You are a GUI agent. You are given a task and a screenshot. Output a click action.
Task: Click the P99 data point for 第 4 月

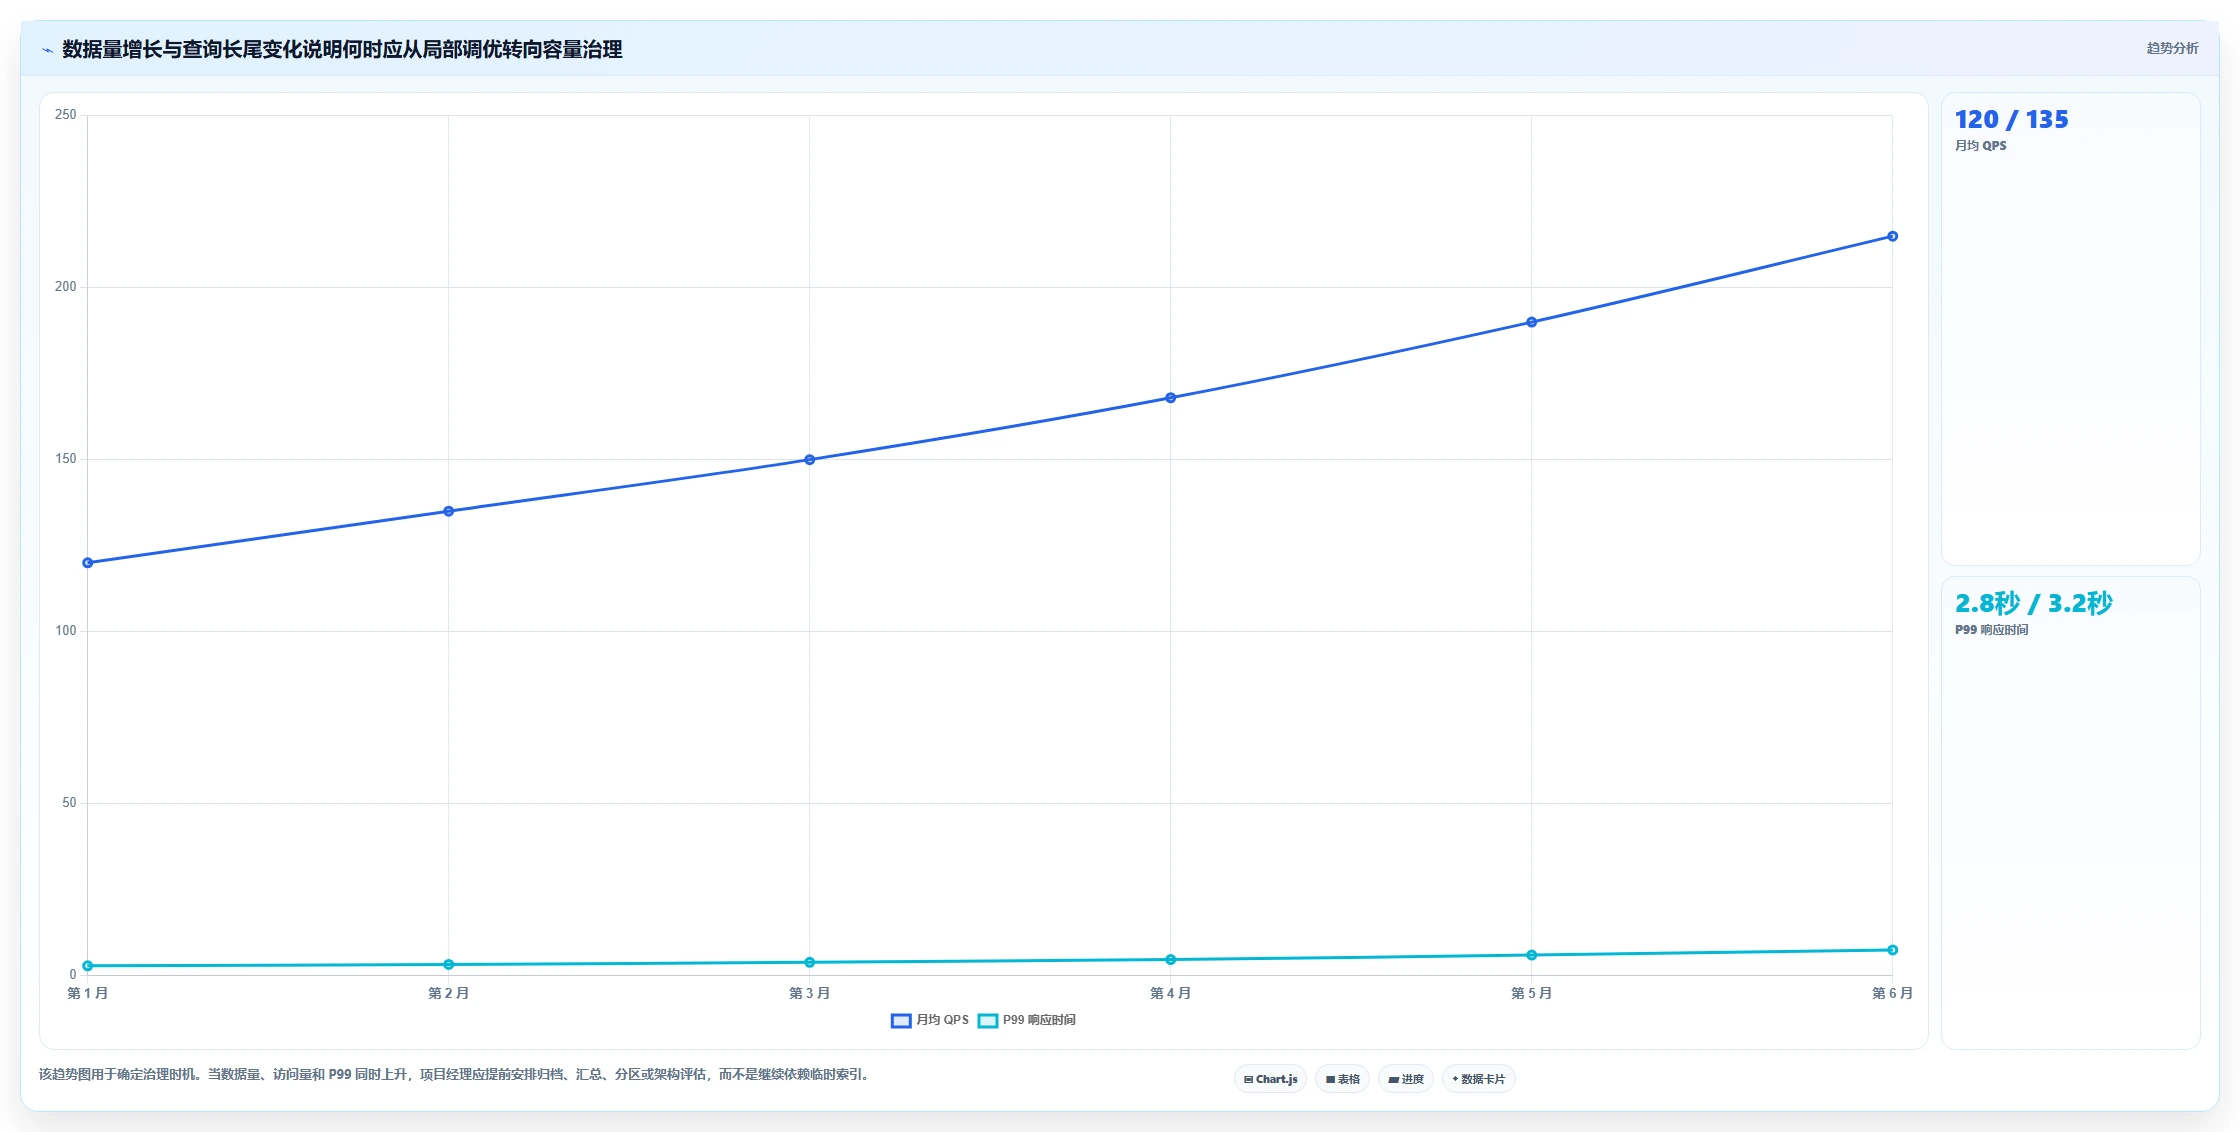[1171, 960]
